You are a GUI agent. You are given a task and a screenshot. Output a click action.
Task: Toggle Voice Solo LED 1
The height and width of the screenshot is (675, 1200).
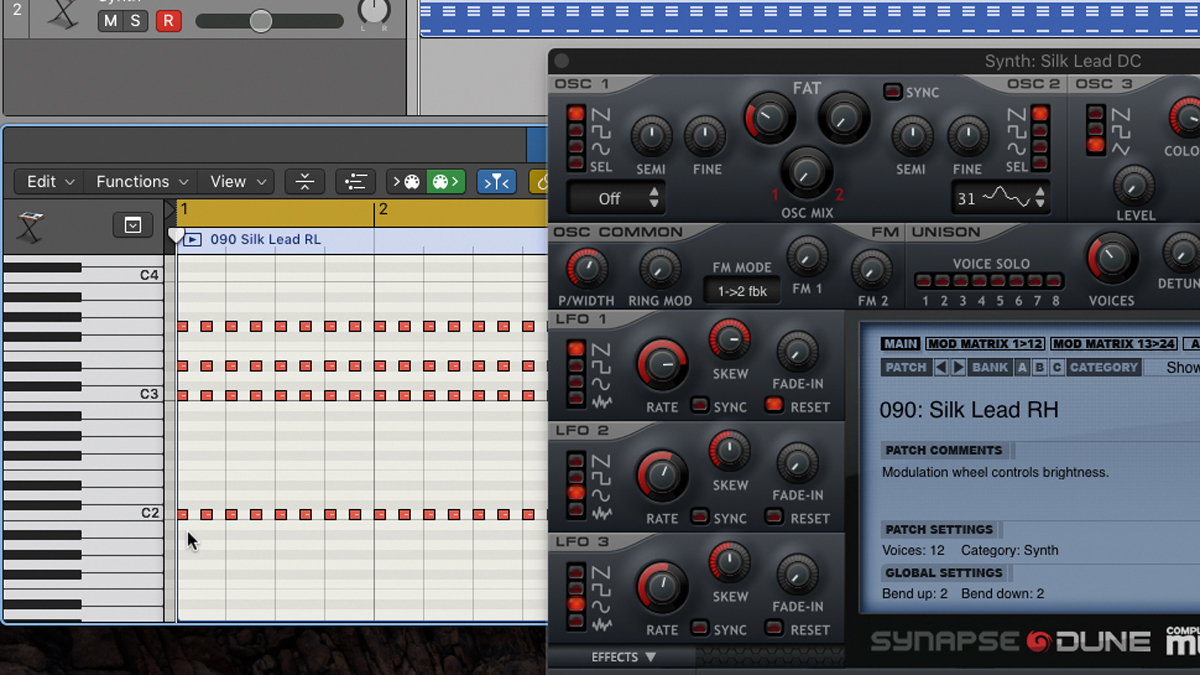pos(925,282)
